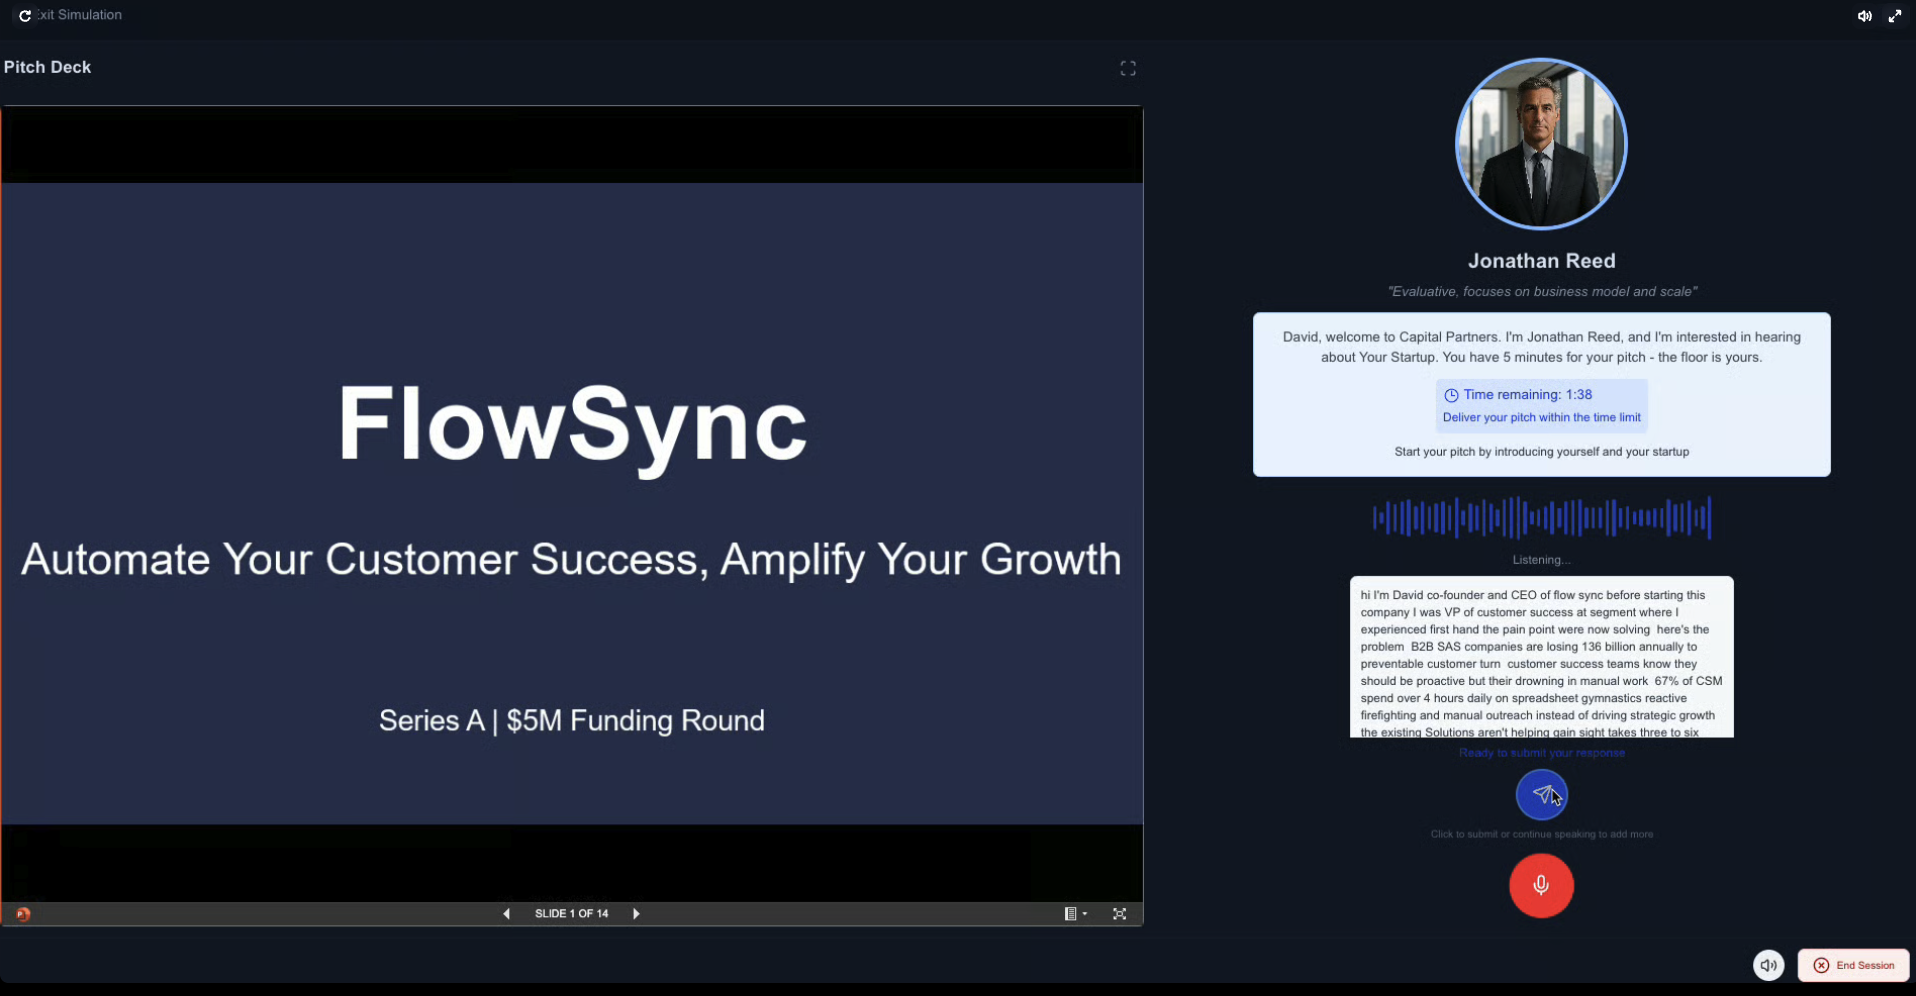Toggle the round speaker button beside End Session
This screenshot has height=996, width=1916.
click(1768, 965)
